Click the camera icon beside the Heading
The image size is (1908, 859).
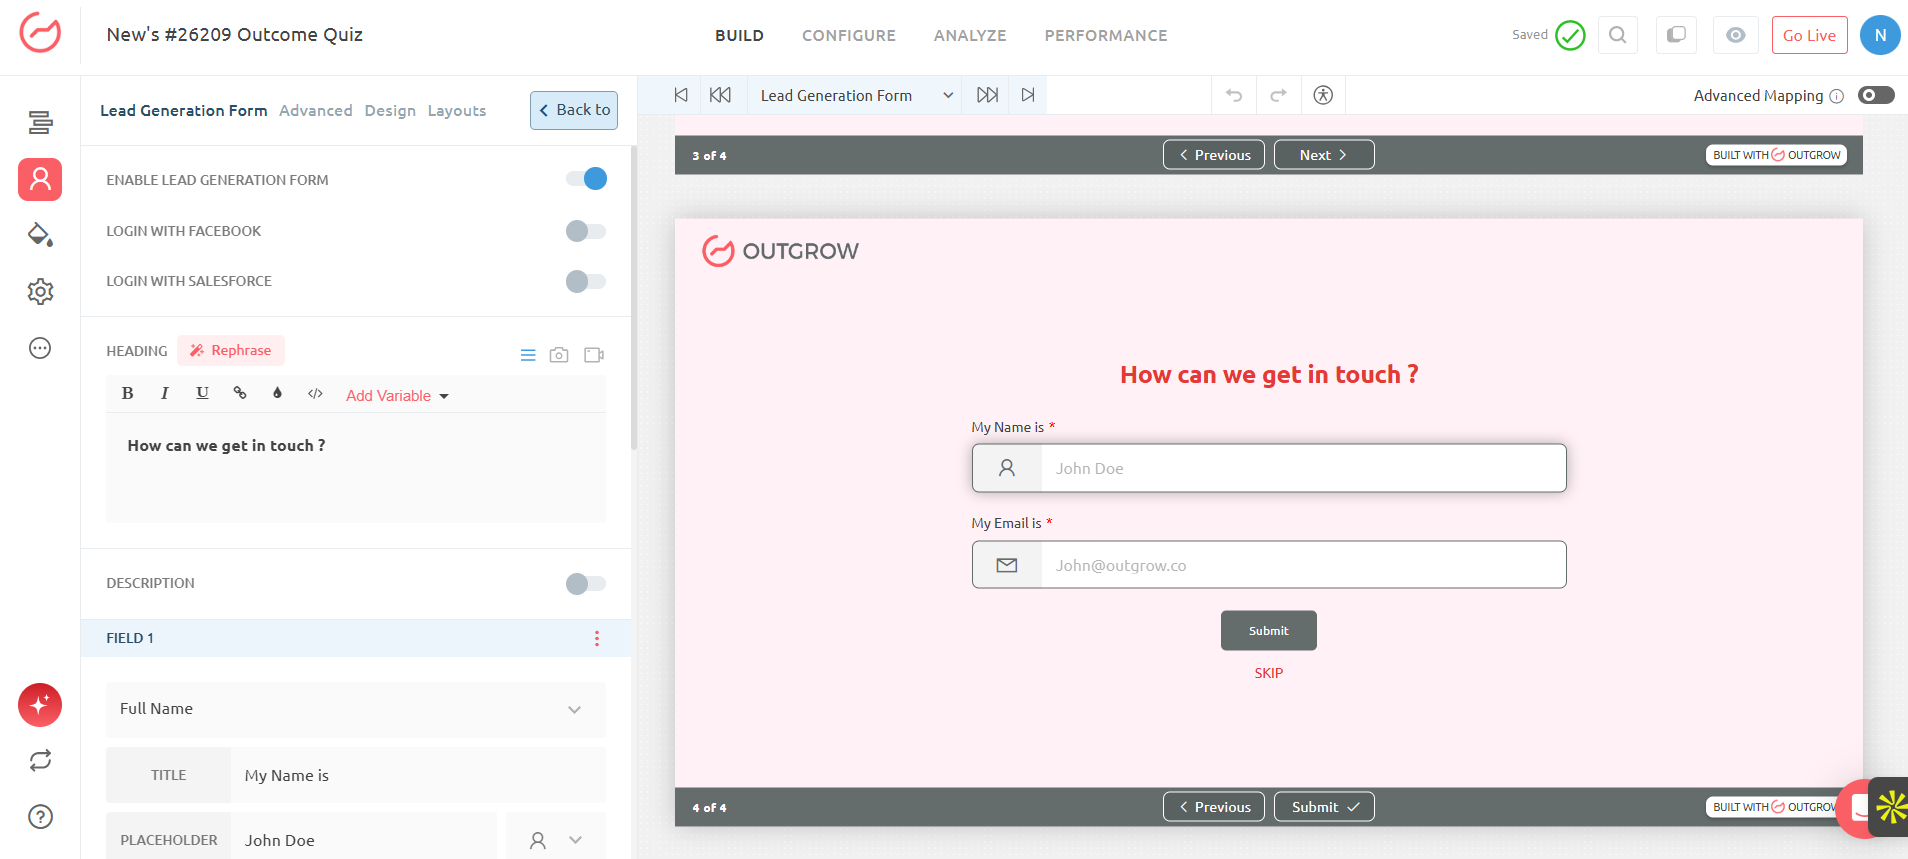tap(559, 355)
